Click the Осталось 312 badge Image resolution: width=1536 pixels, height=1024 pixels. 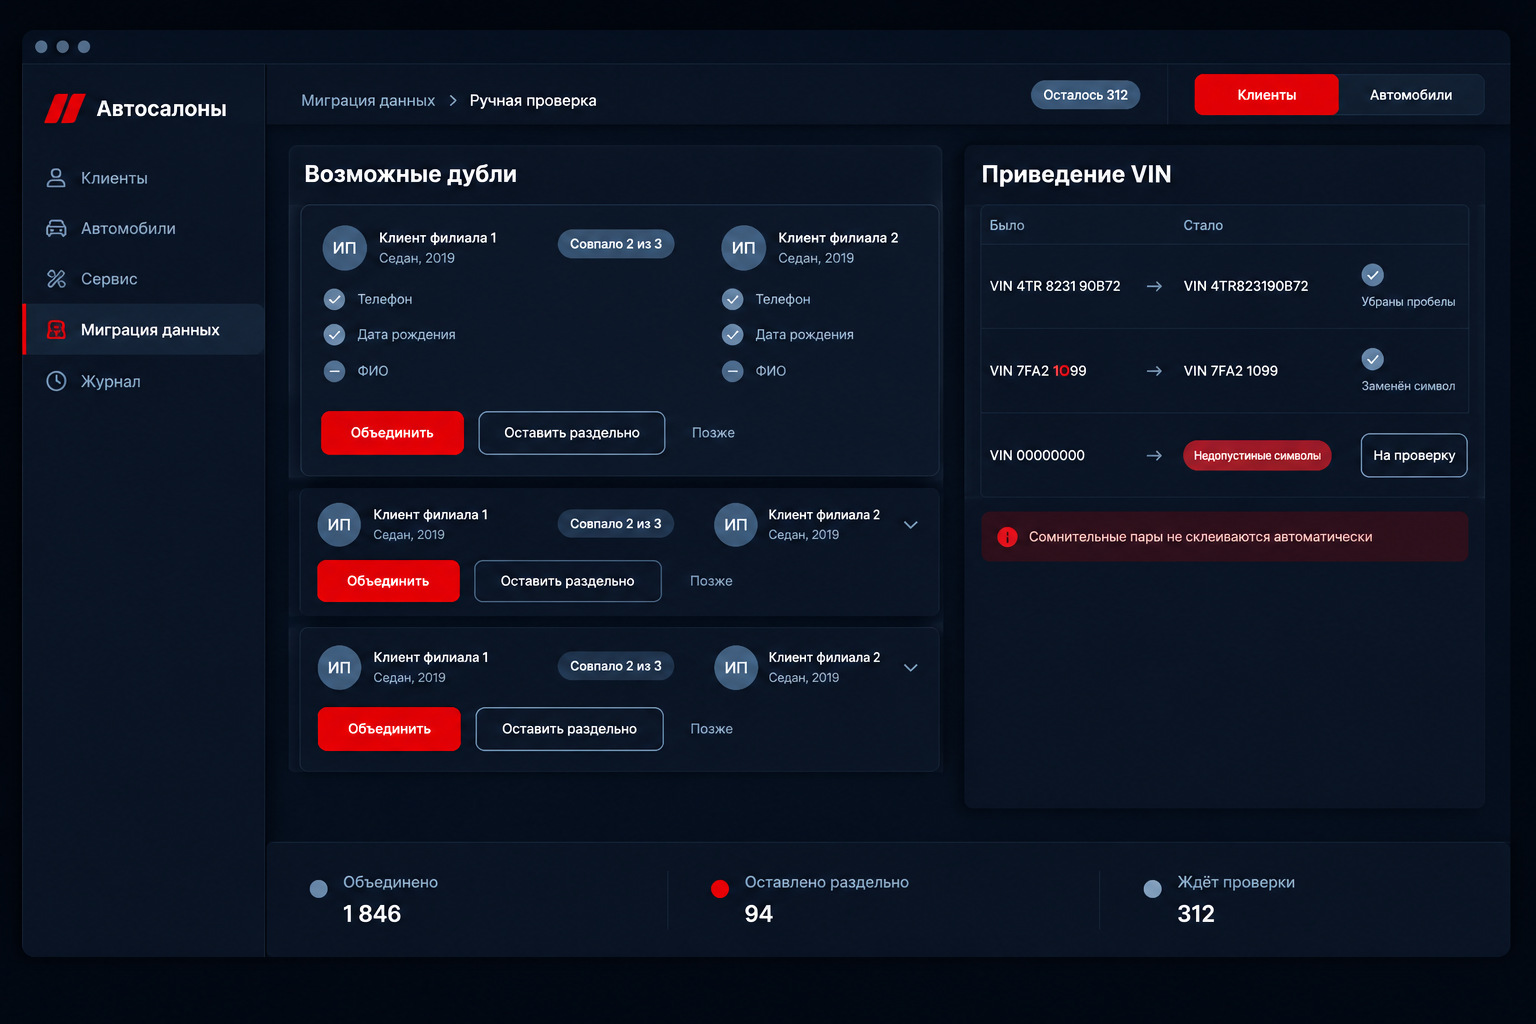point(1085,95)
